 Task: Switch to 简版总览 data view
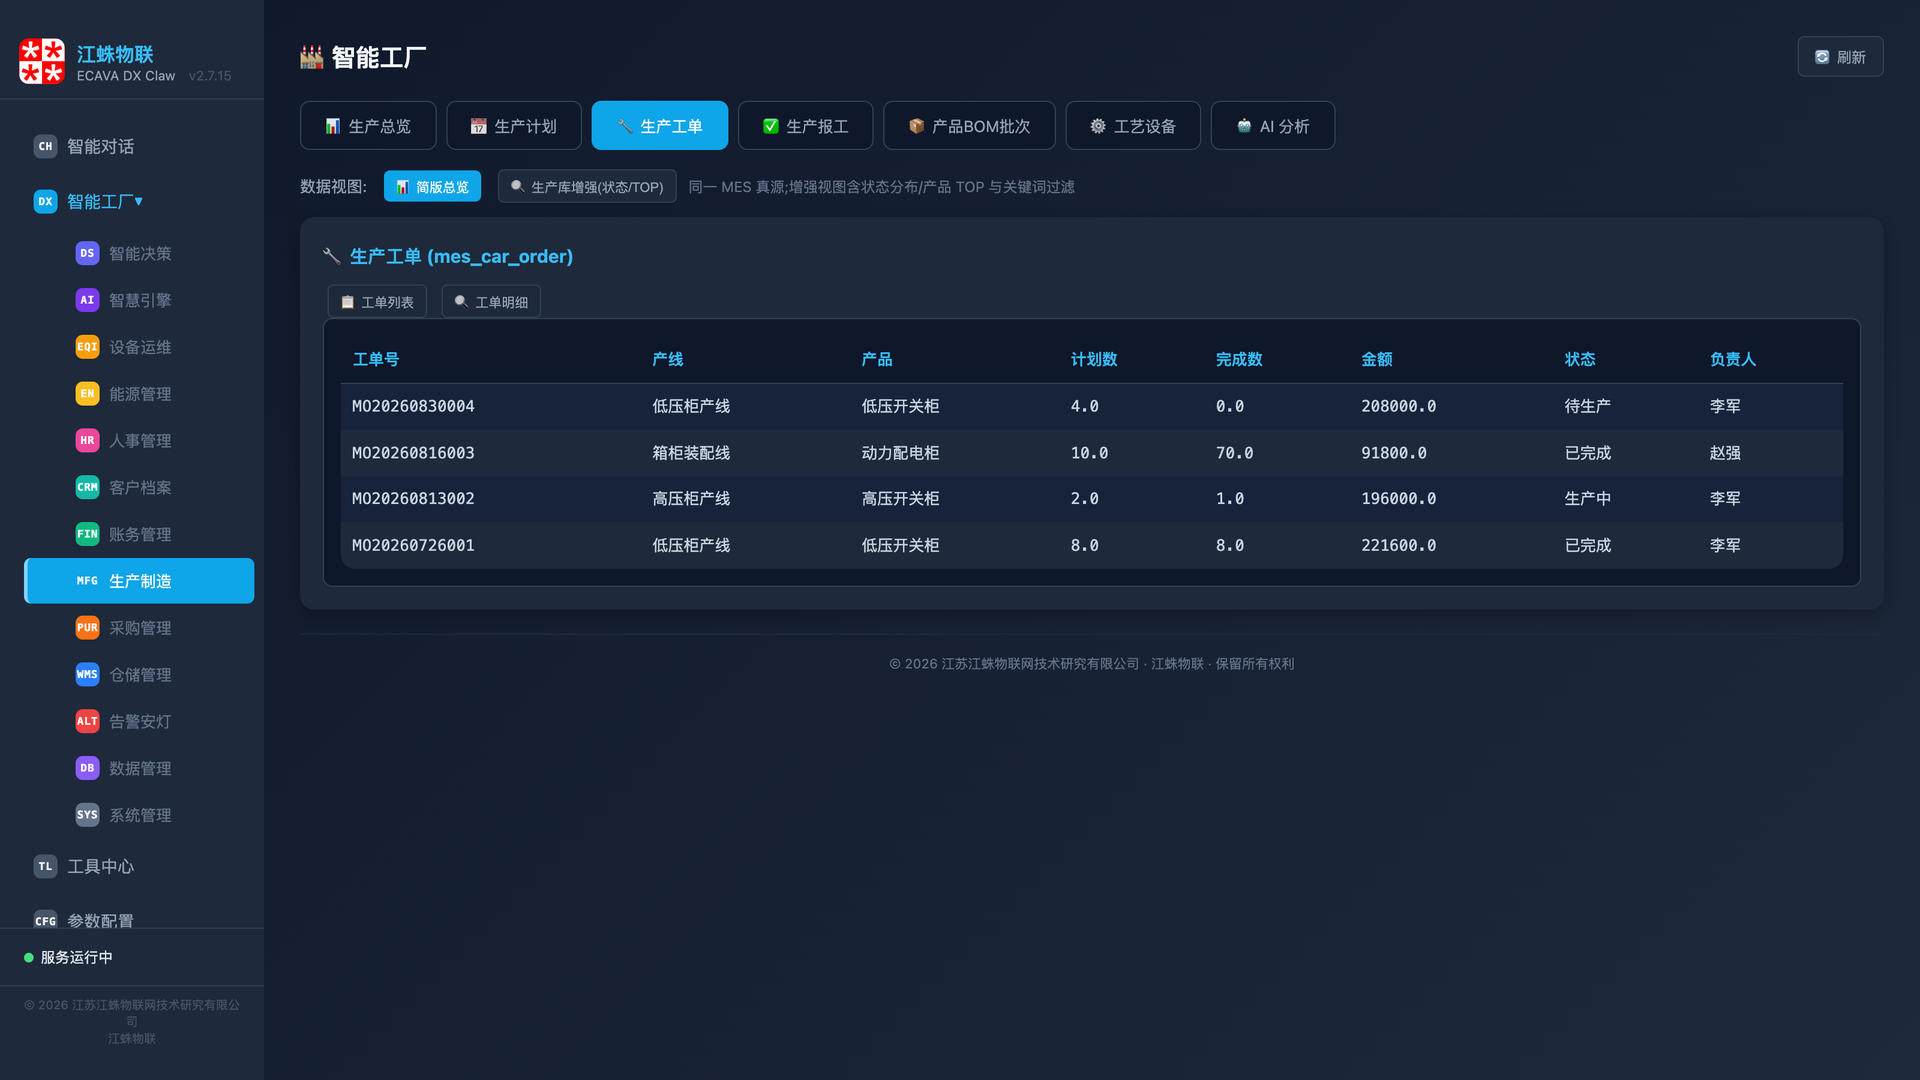(432, 187)
